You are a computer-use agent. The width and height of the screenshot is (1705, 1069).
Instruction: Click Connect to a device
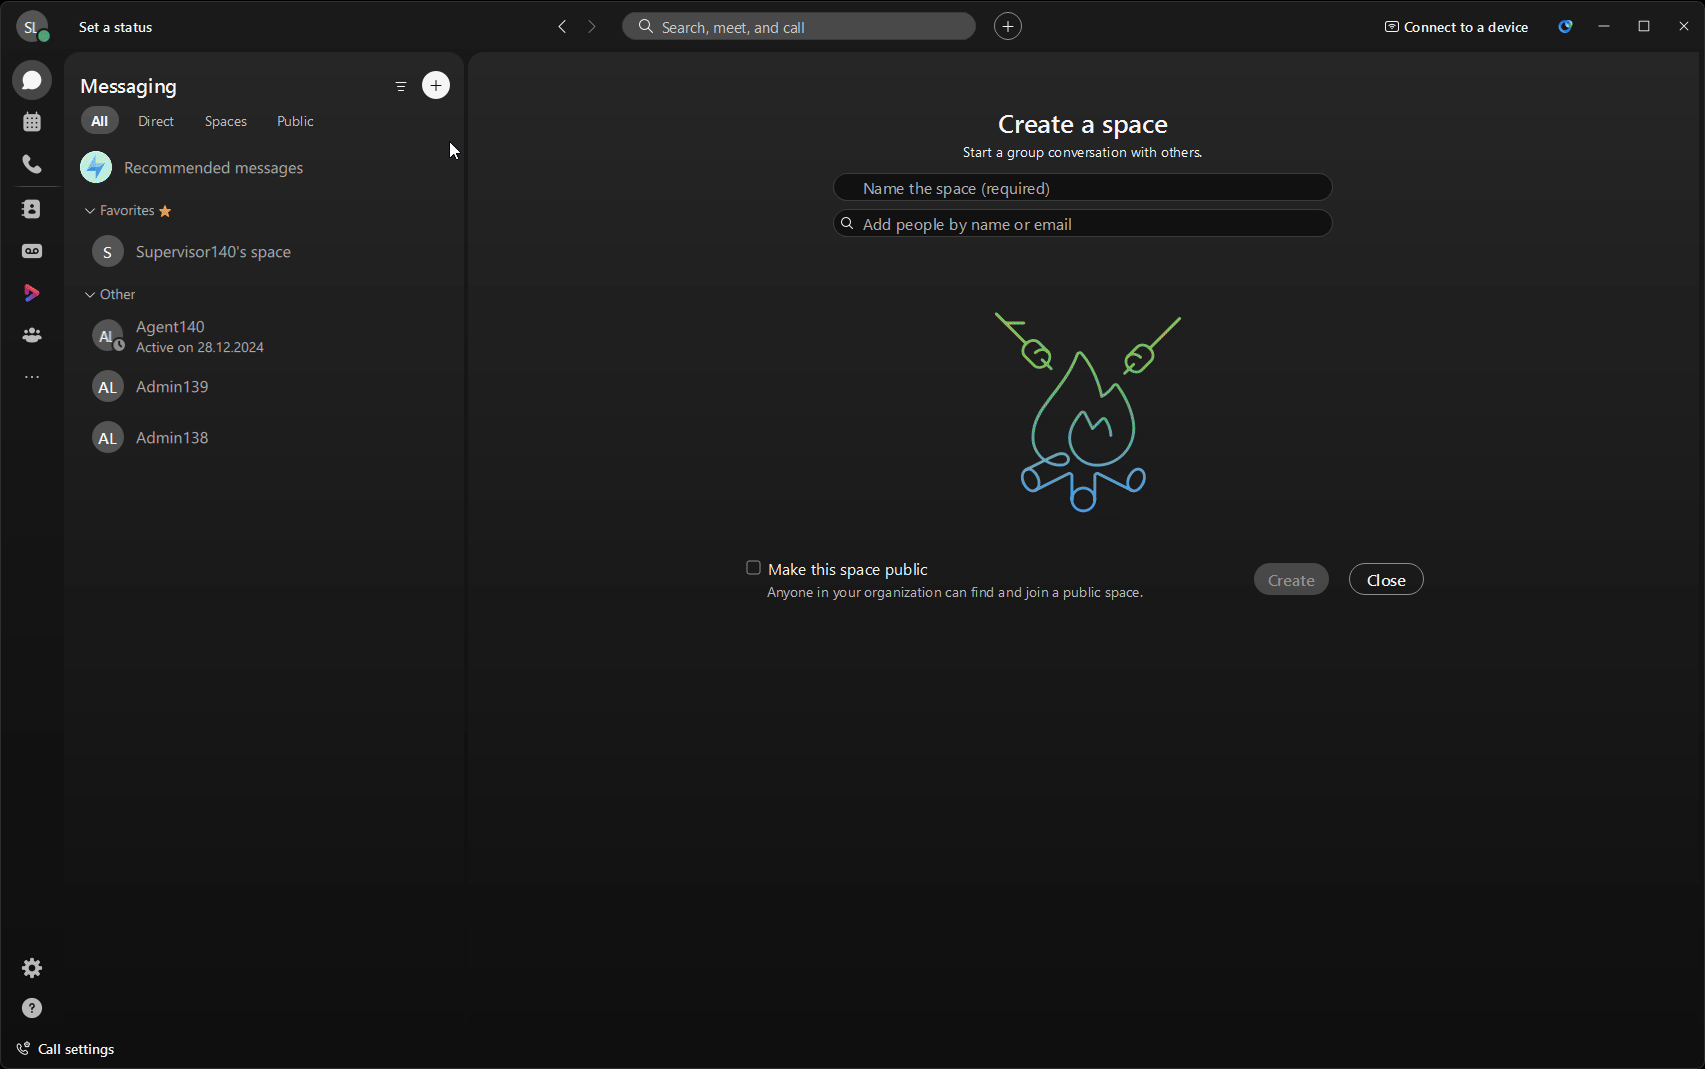click(1456, 27)
